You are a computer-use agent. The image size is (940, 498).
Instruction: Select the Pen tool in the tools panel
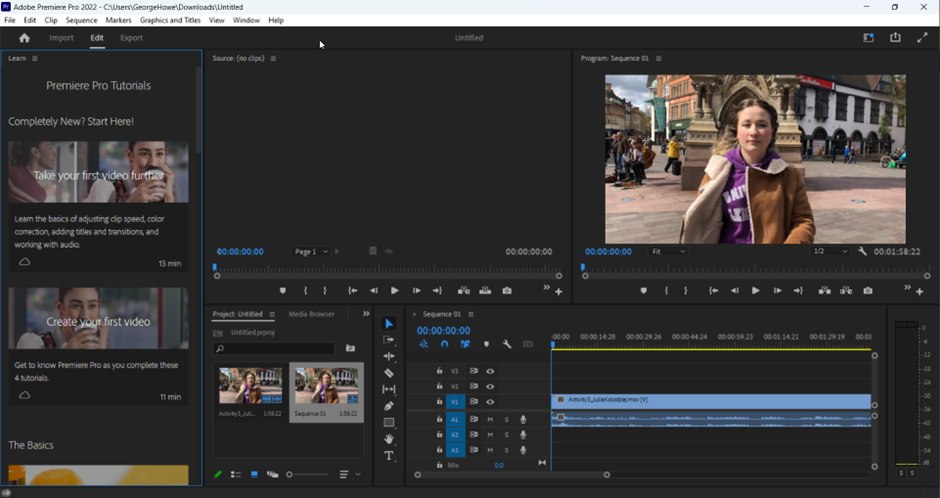tap(388, 406)
